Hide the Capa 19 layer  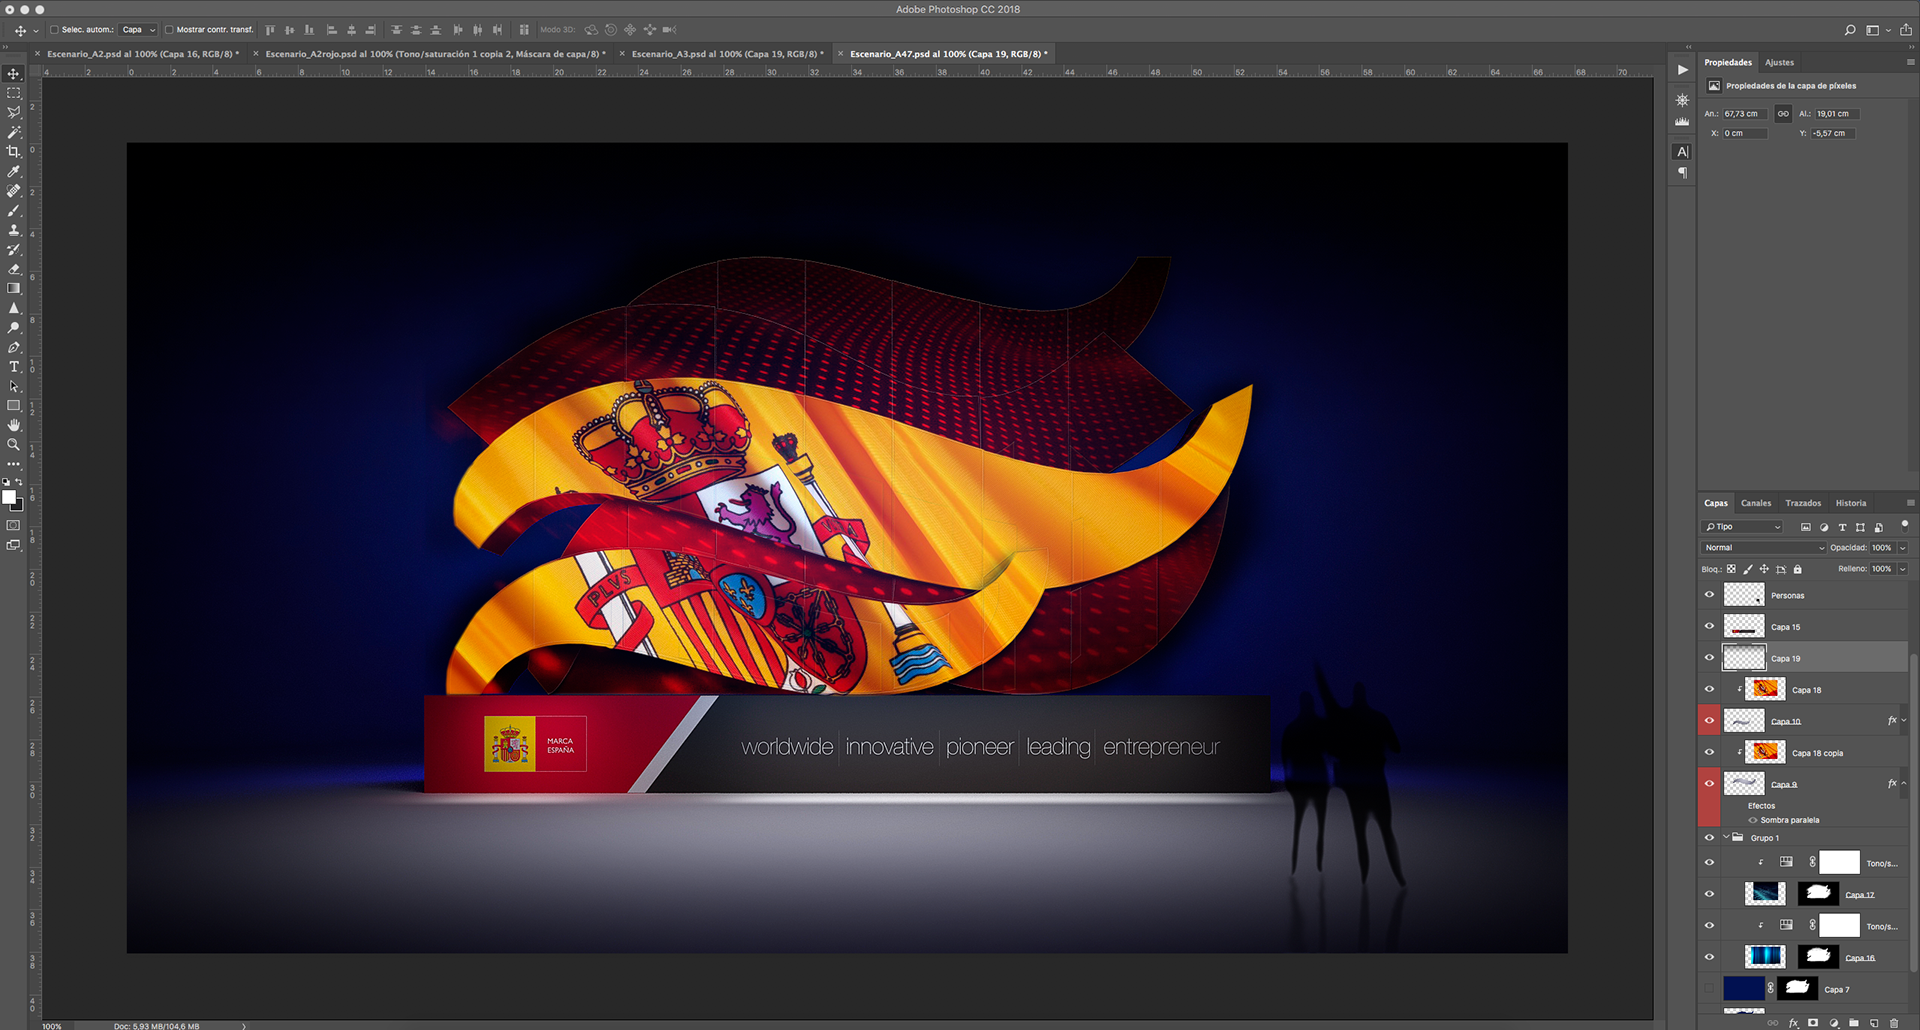coord(1709,658)
